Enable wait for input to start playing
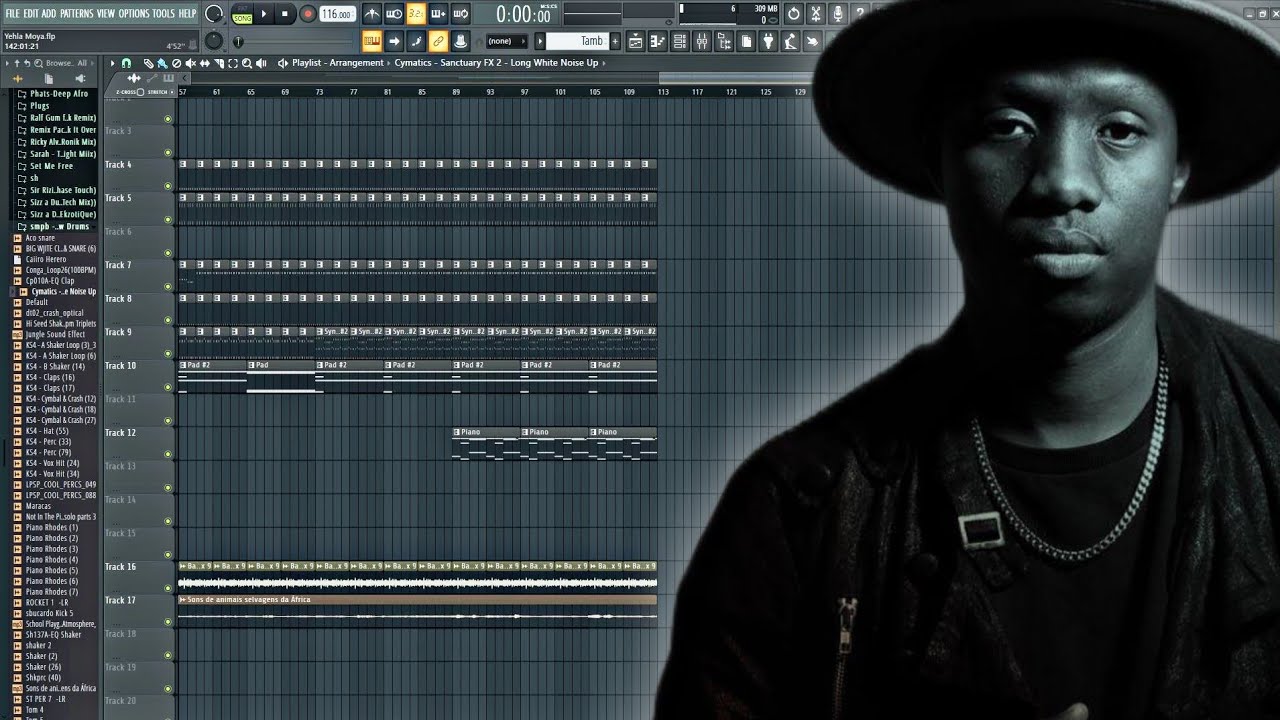The width and height of the screenshot is (1280, 720). coord(394,14)
